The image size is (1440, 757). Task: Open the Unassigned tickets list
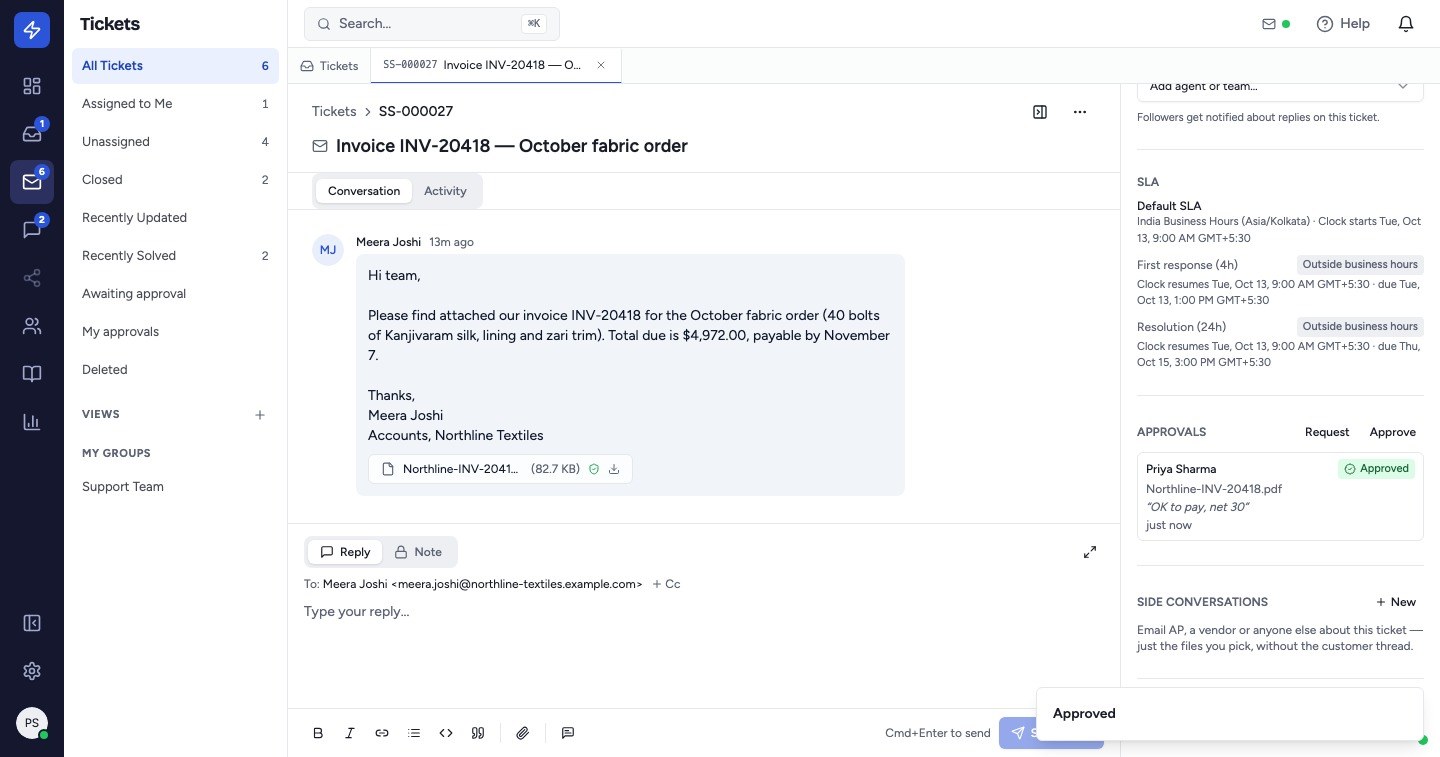click(175, 142)
